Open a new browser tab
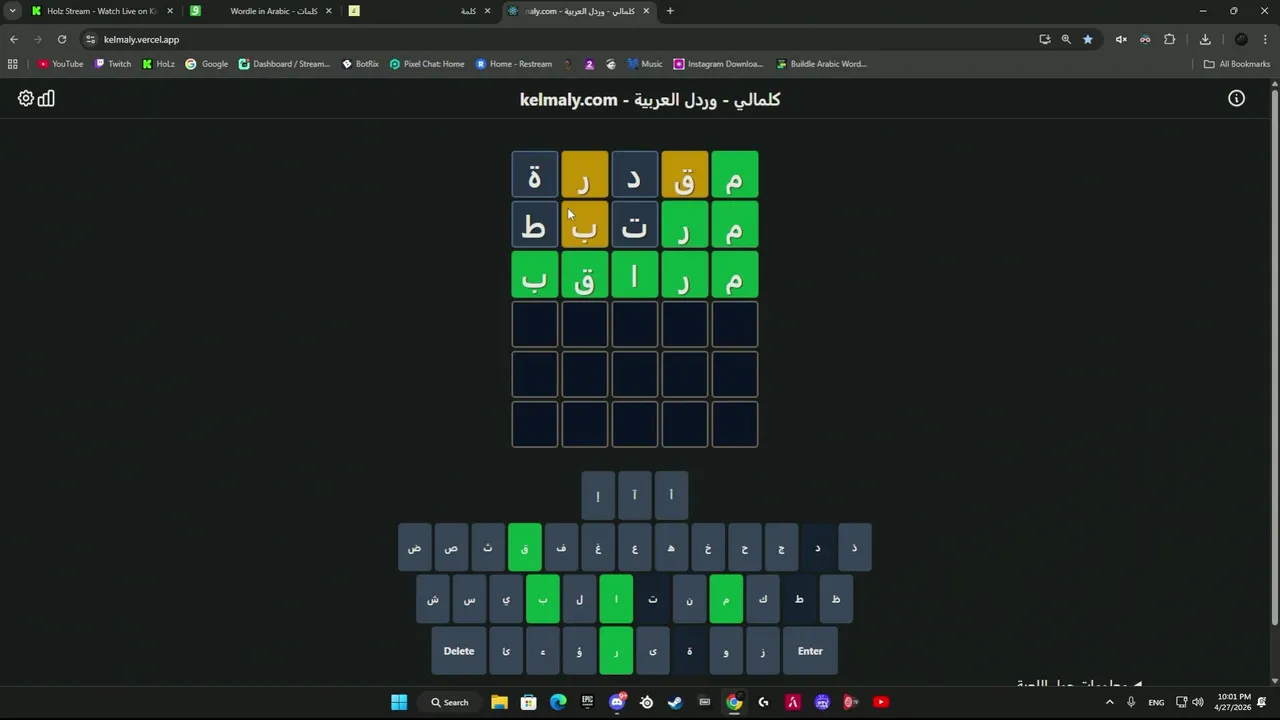Viewport: 1280px width, 720px height. tap(670, 11)
